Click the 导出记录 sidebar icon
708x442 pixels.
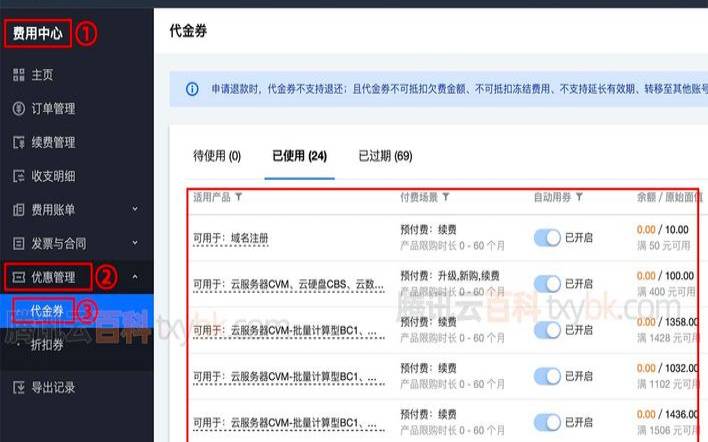pyautogui.click(x=17, y=387)
